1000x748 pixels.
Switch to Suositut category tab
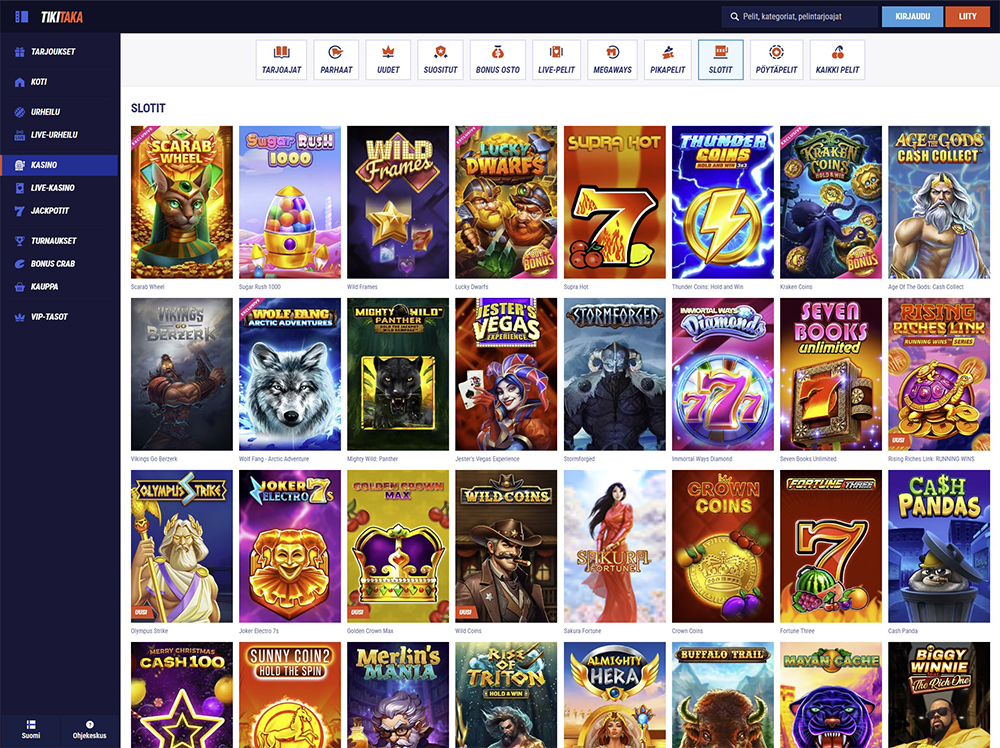441,60
